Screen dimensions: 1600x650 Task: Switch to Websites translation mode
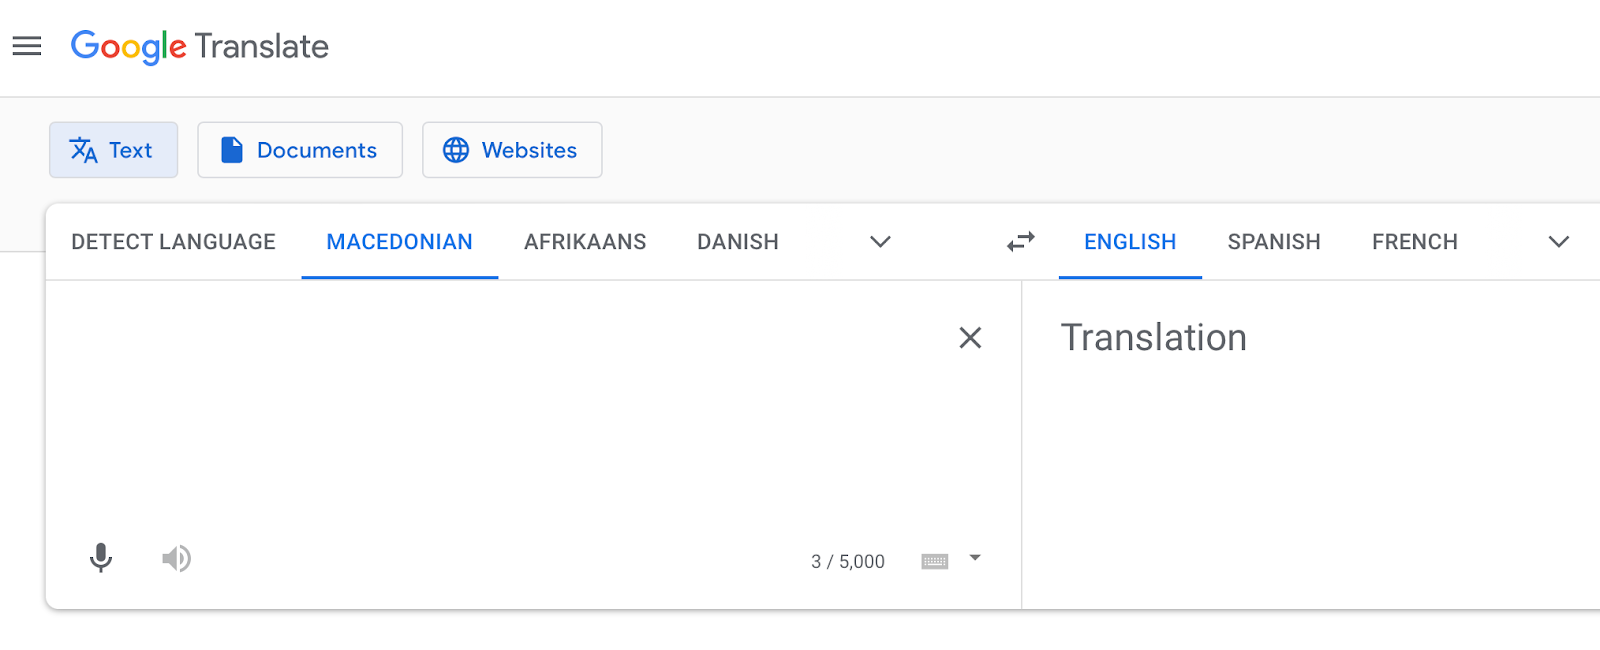[x=512, y=150]
